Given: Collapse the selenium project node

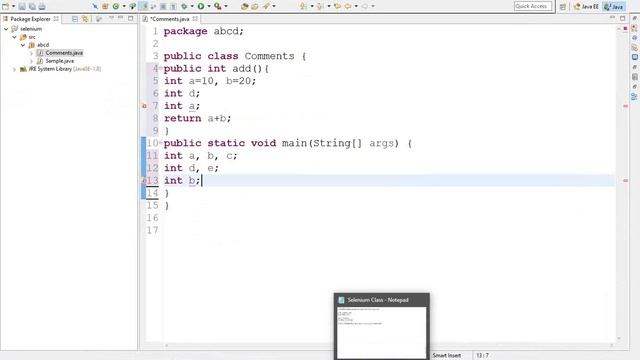Looking at the screenshot, I should coord(6,29).
